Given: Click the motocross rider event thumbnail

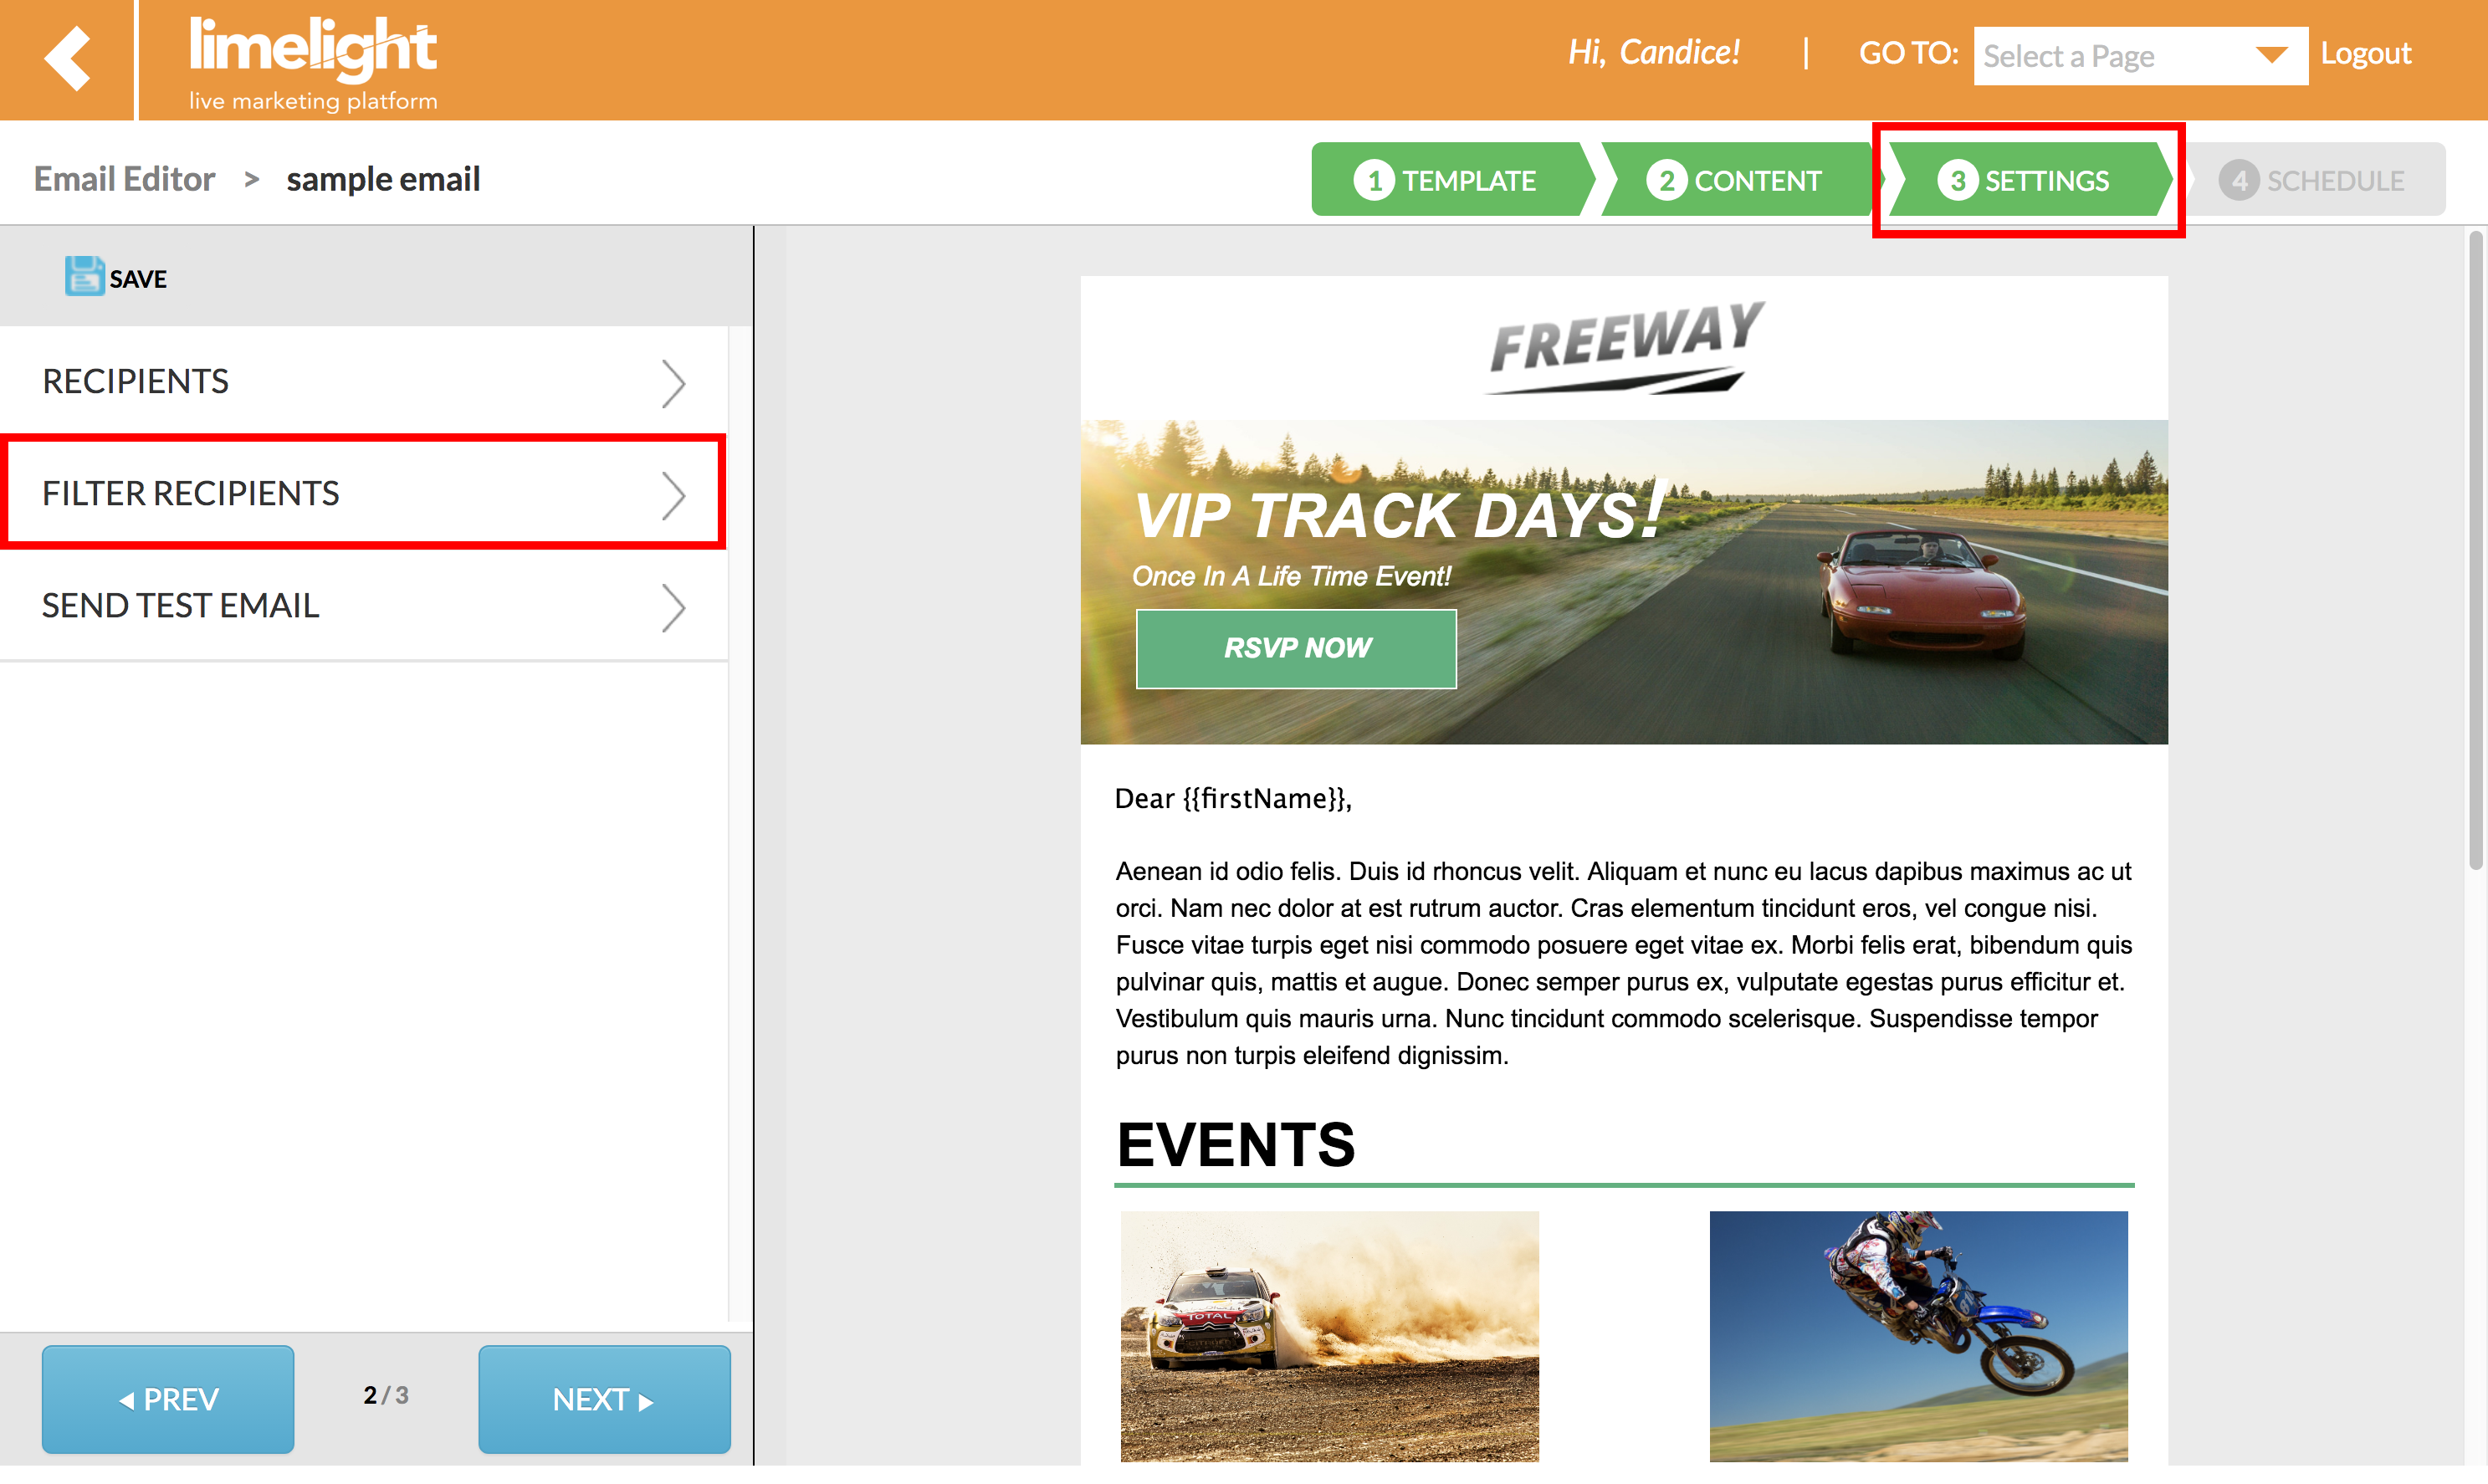Looking at the screenshot, I should 1918,1336.
